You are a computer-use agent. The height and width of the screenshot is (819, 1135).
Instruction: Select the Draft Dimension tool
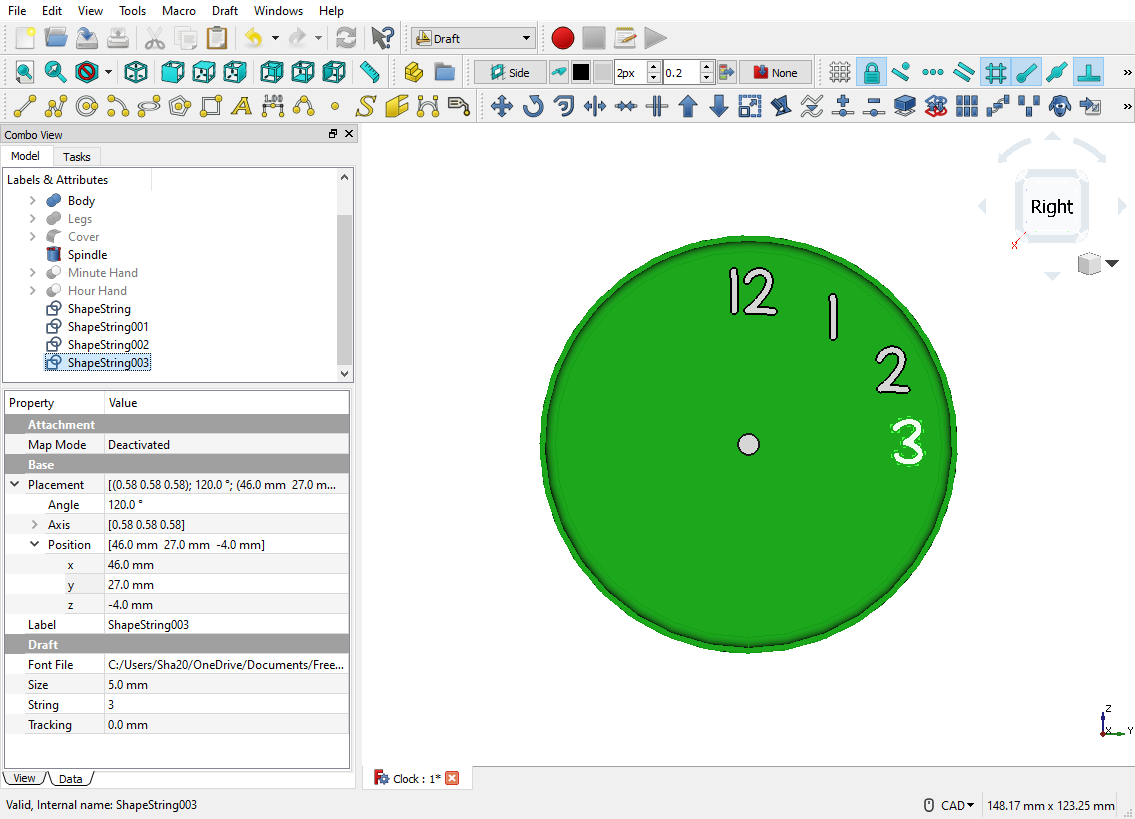(273, 106)
